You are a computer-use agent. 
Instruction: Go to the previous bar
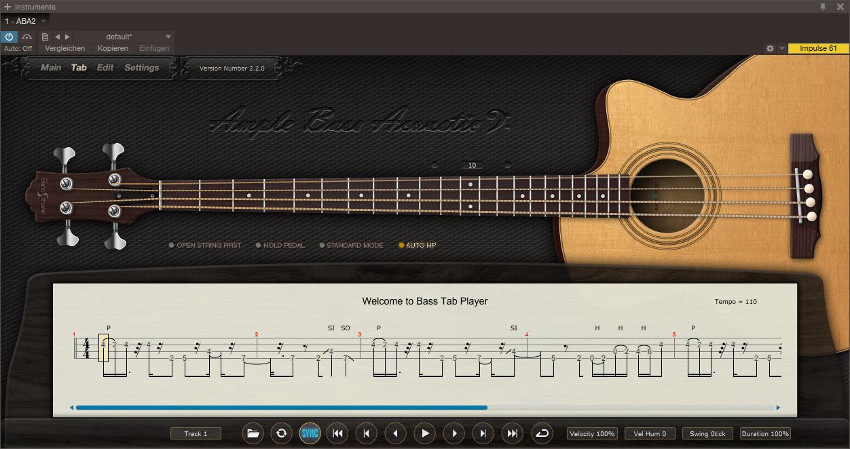pyautogui.click(x=366, y=433)
